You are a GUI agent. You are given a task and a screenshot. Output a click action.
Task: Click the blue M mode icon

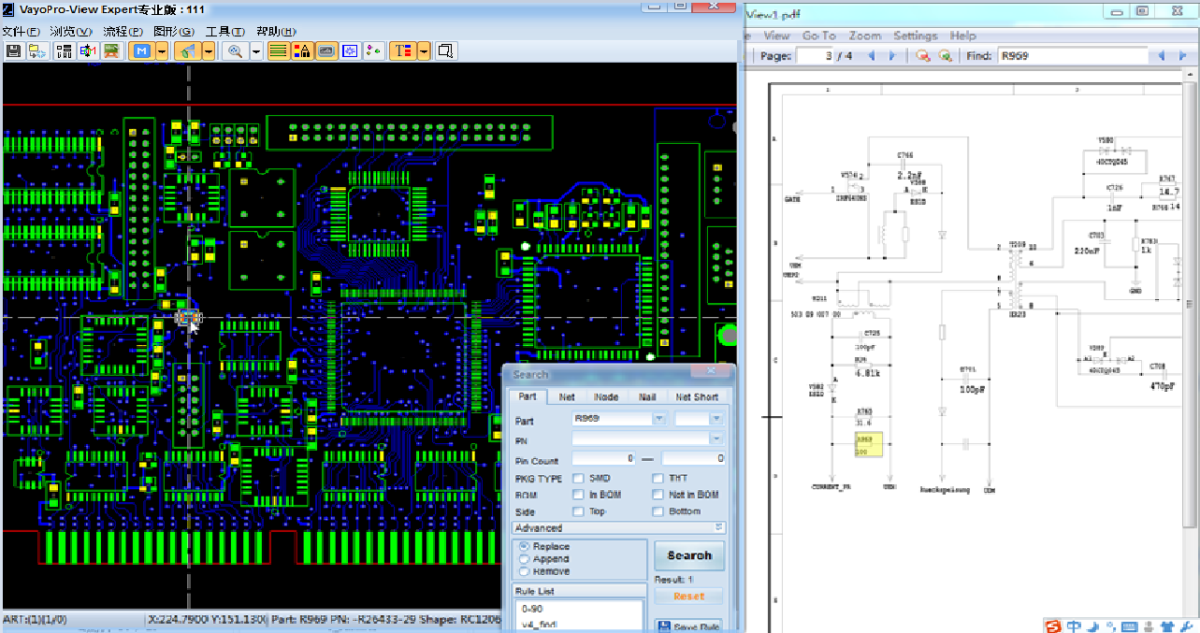pyautogui.click(x=142, y=51)
